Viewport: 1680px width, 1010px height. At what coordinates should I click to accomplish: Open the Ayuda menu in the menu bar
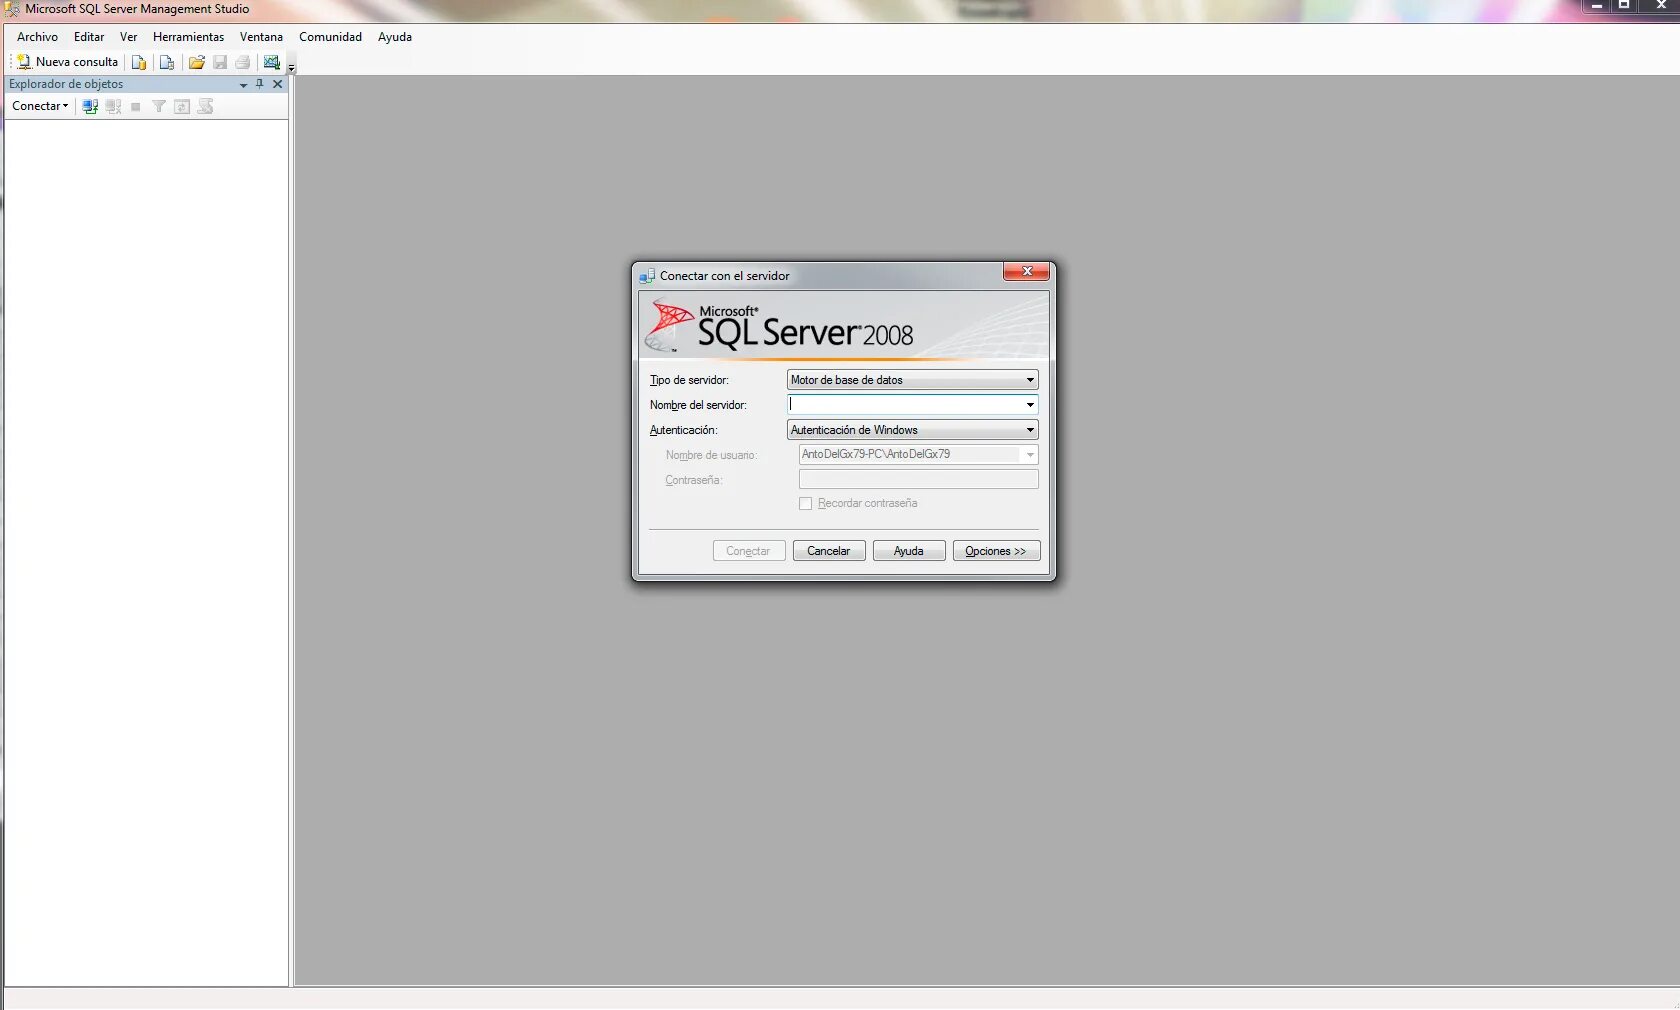[x=395, y=37]
